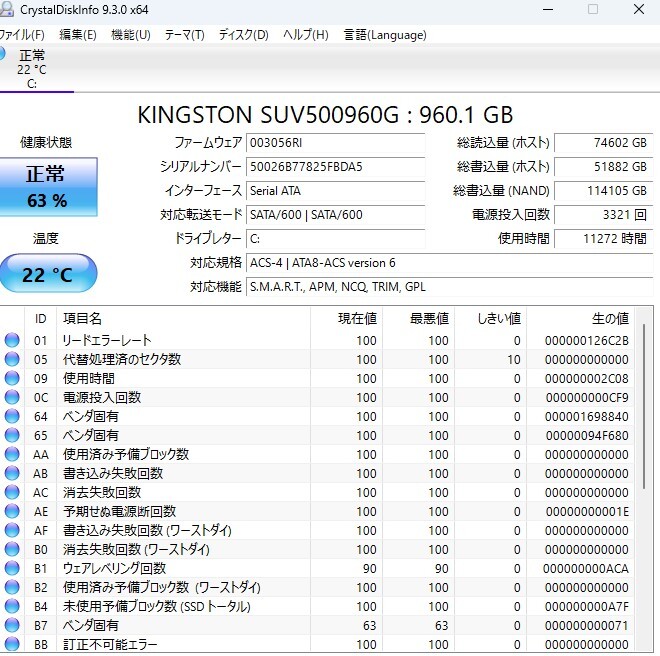Click the serial number field 50026B77825FBDA5

pyautogui.click(x=335, y=167)
